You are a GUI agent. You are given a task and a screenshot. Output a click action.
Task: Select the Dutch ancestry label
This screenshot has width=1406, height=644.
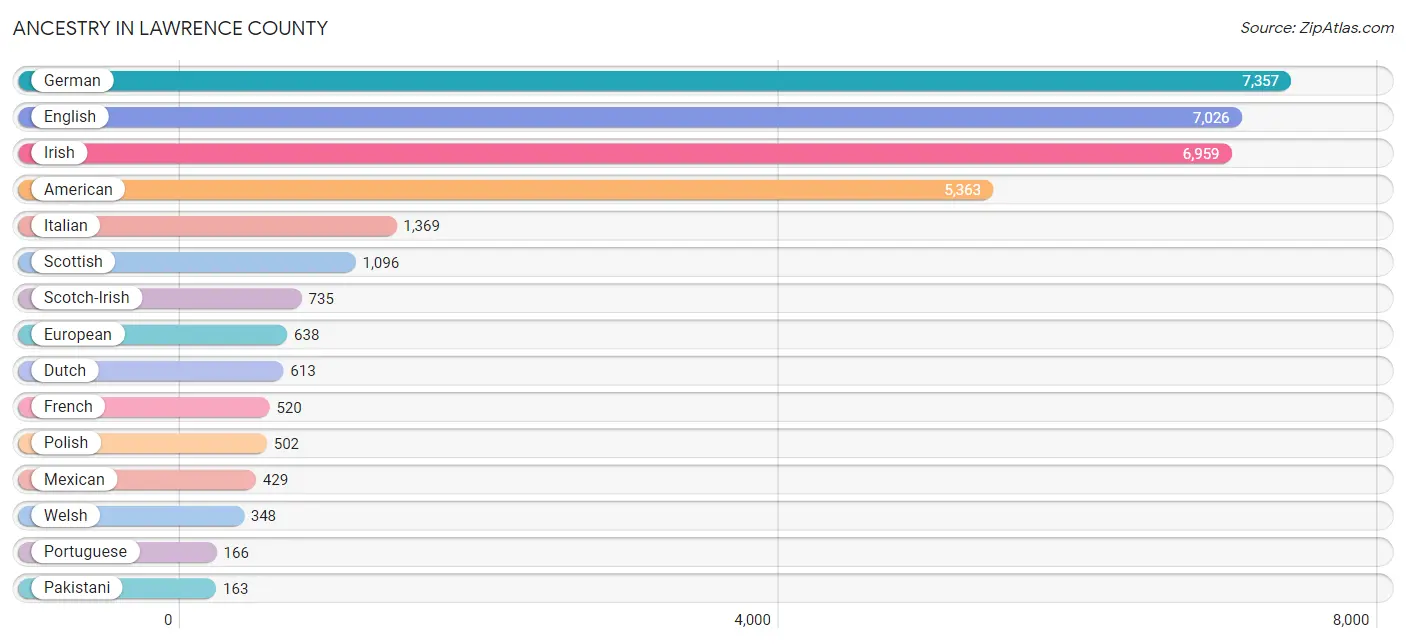(x=65, y=371)
